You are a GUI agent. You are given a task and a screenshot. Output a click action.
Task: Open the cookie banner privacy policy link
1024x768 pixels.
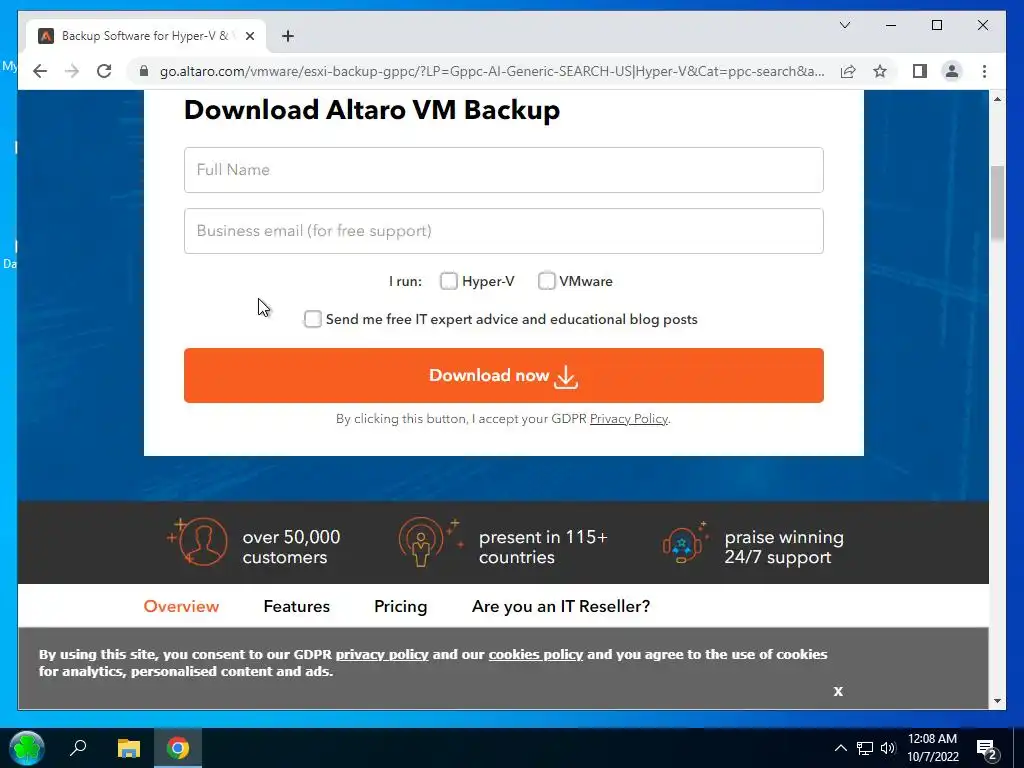[382, 654]
